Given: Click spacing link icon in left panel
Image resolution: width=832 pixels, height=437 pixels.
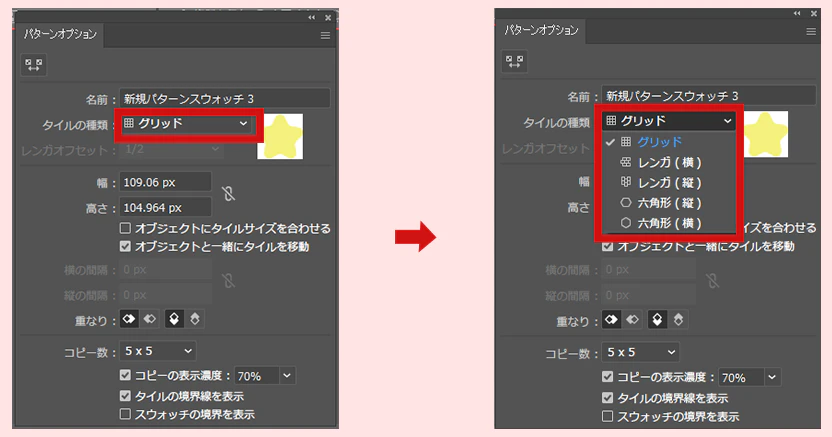Looking at the screenshot, I should (229, 281).
